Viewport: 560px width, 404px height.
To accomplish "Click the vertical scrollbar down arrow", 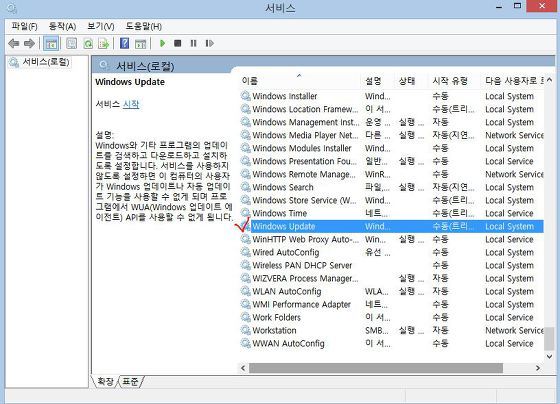I will (x=549, y=356).
